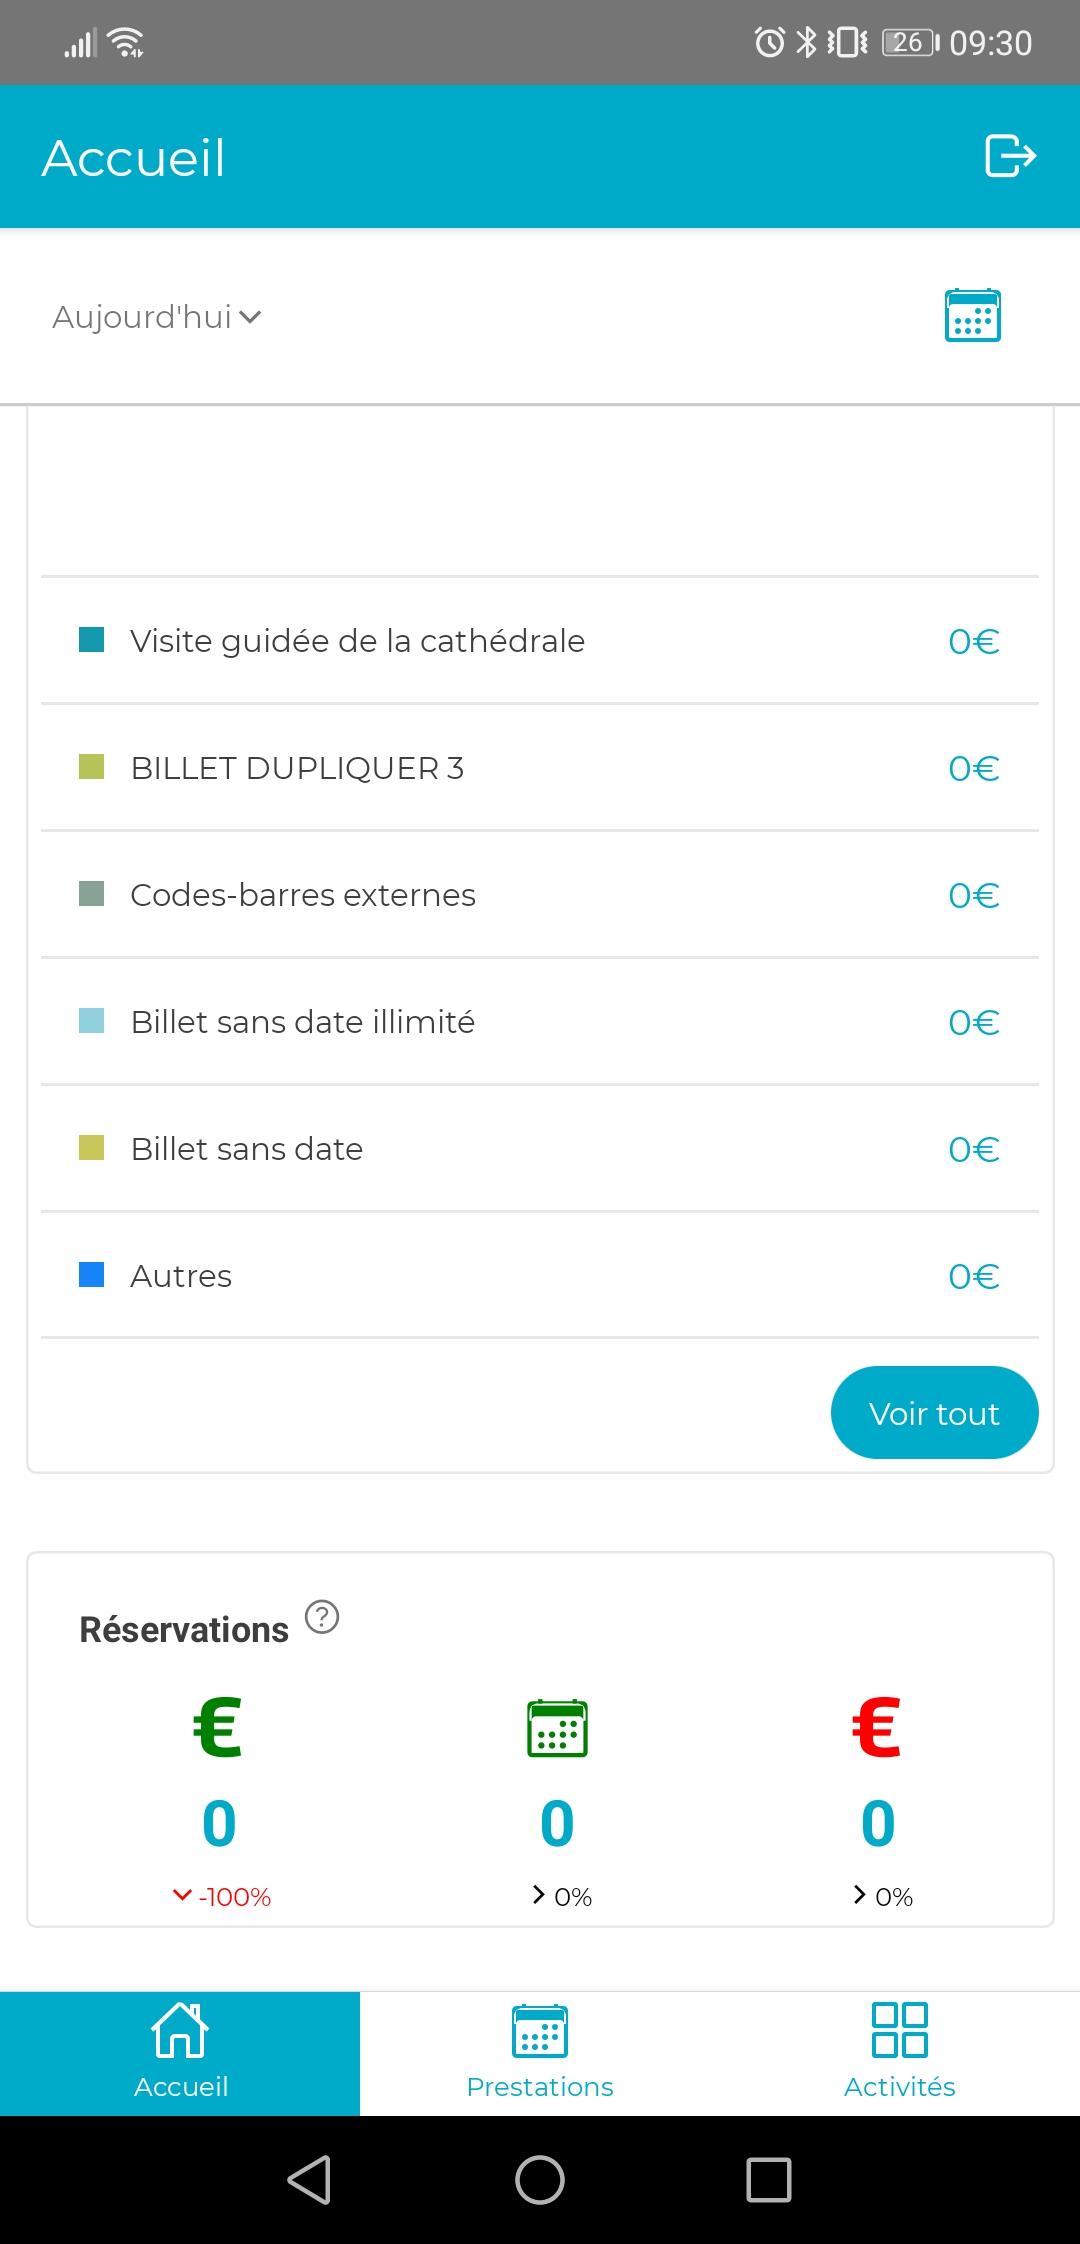
Task: Tap the red euro icon
Action: [877, 1728]
